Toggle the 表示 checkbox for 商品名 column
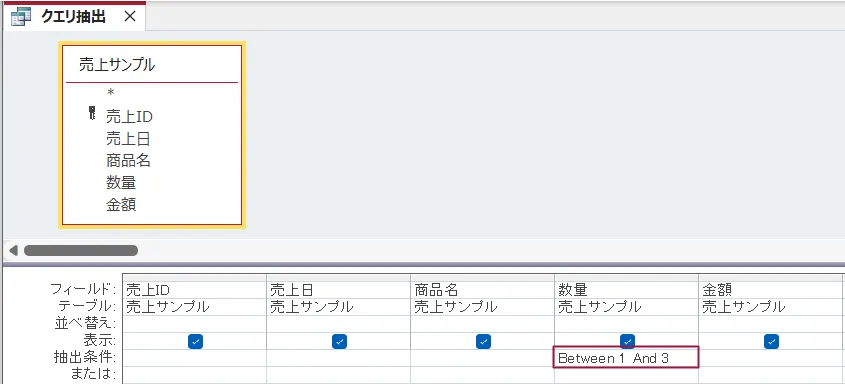The height and width of the screenshot is (384, 845). tap(483, 341)
